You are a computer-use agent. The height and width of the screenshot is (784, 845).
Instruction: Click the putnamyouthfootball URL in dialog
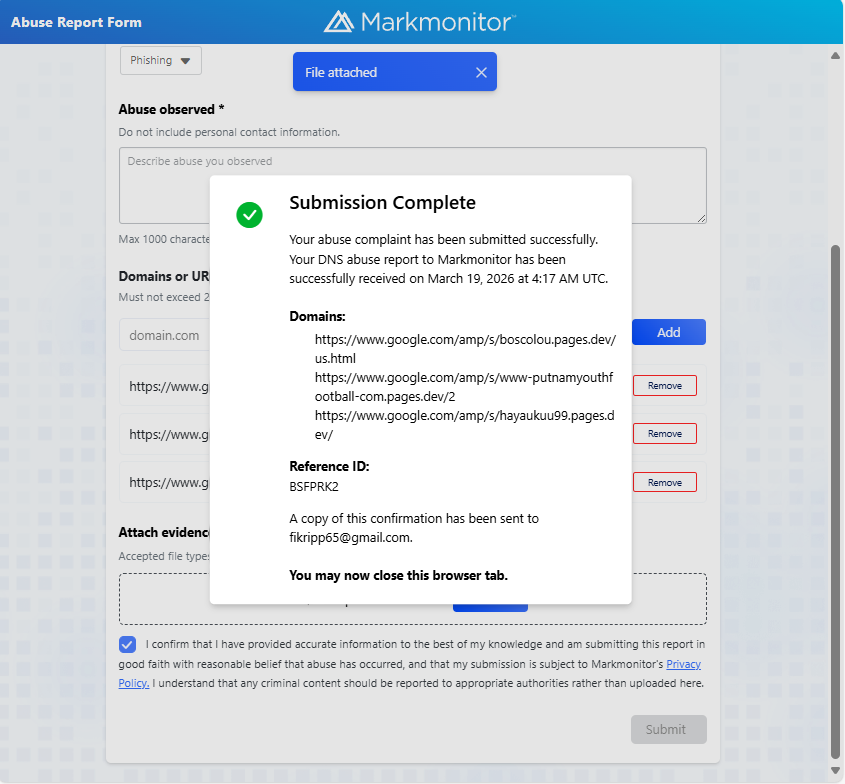(464, 387)
